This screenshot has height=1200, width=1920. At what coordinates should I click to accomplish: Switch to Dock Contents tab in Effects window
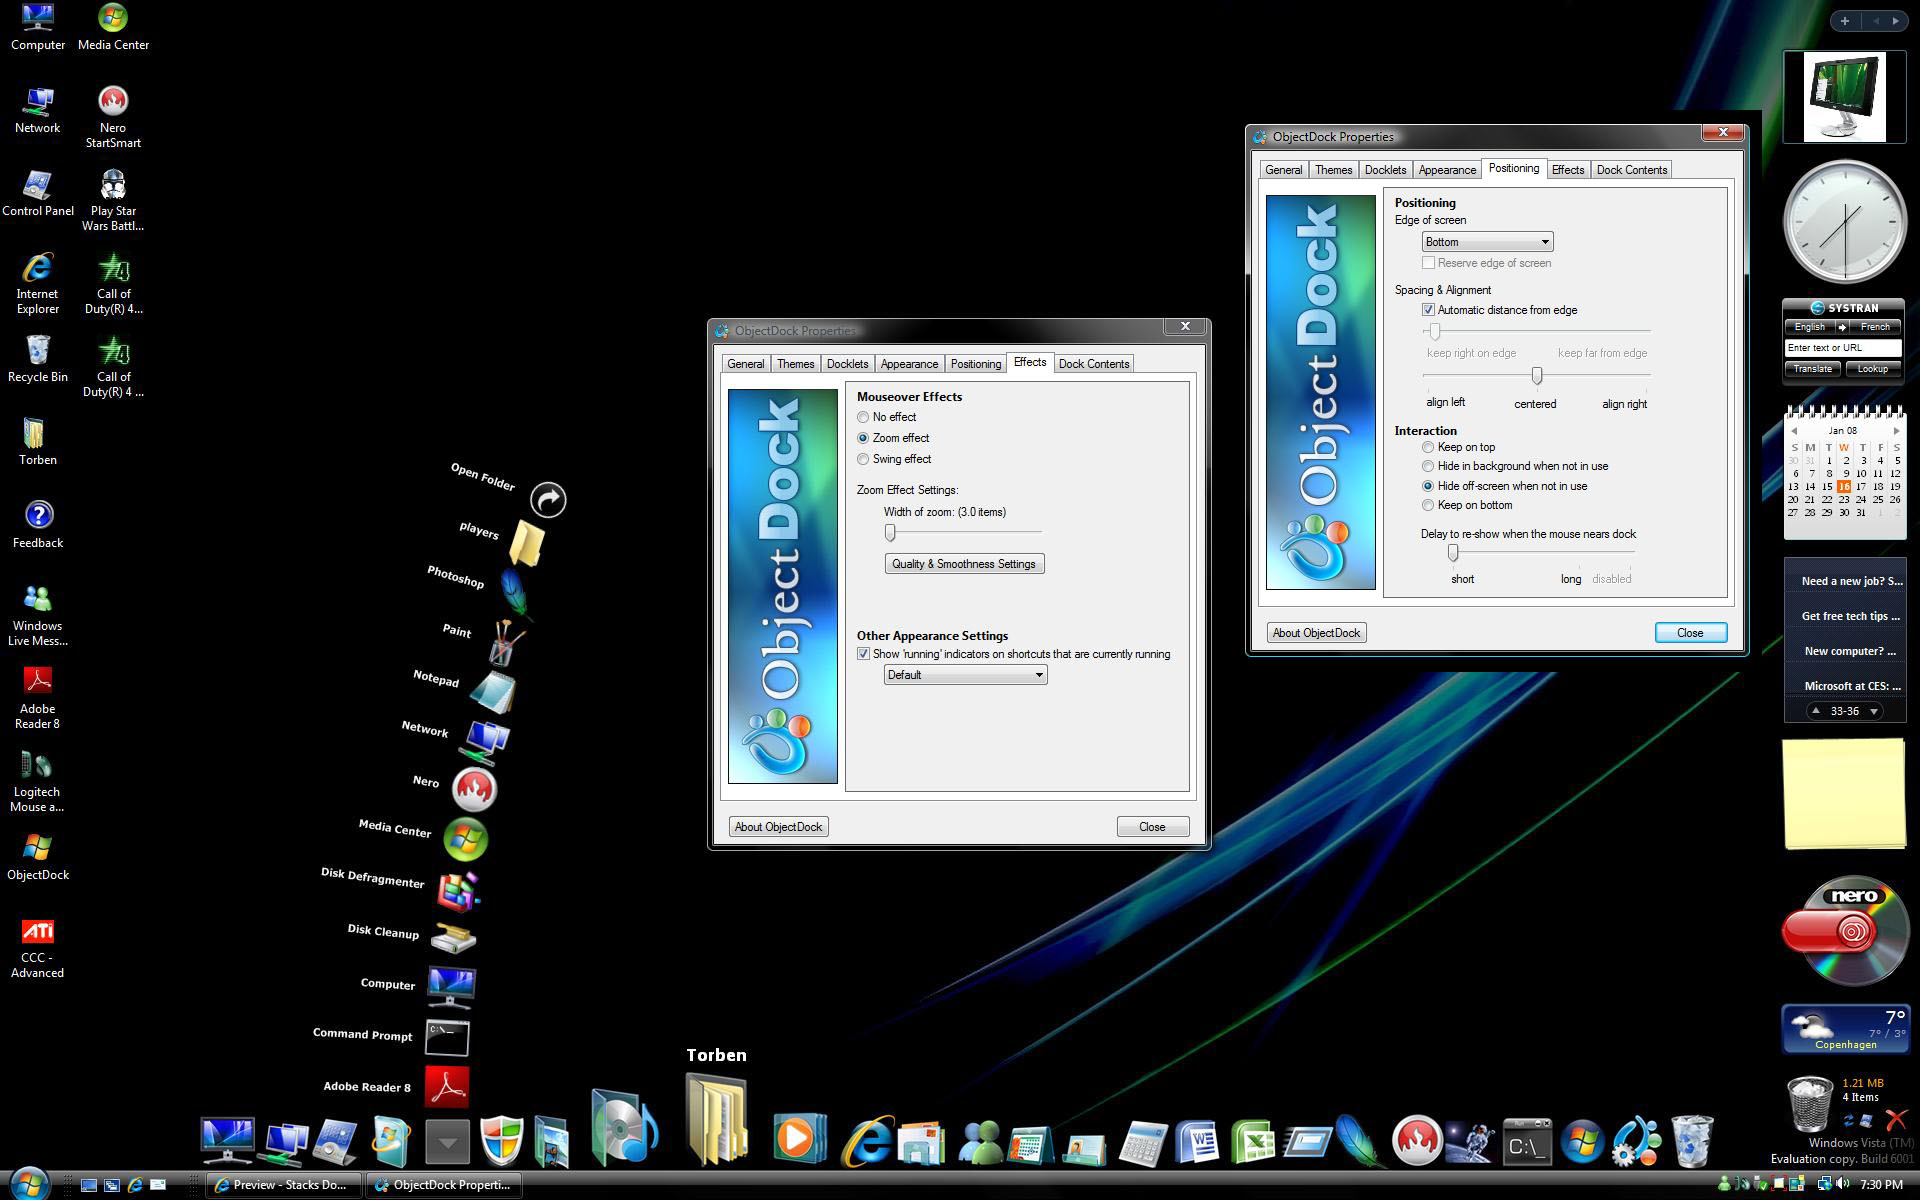tap(1093, 364)
